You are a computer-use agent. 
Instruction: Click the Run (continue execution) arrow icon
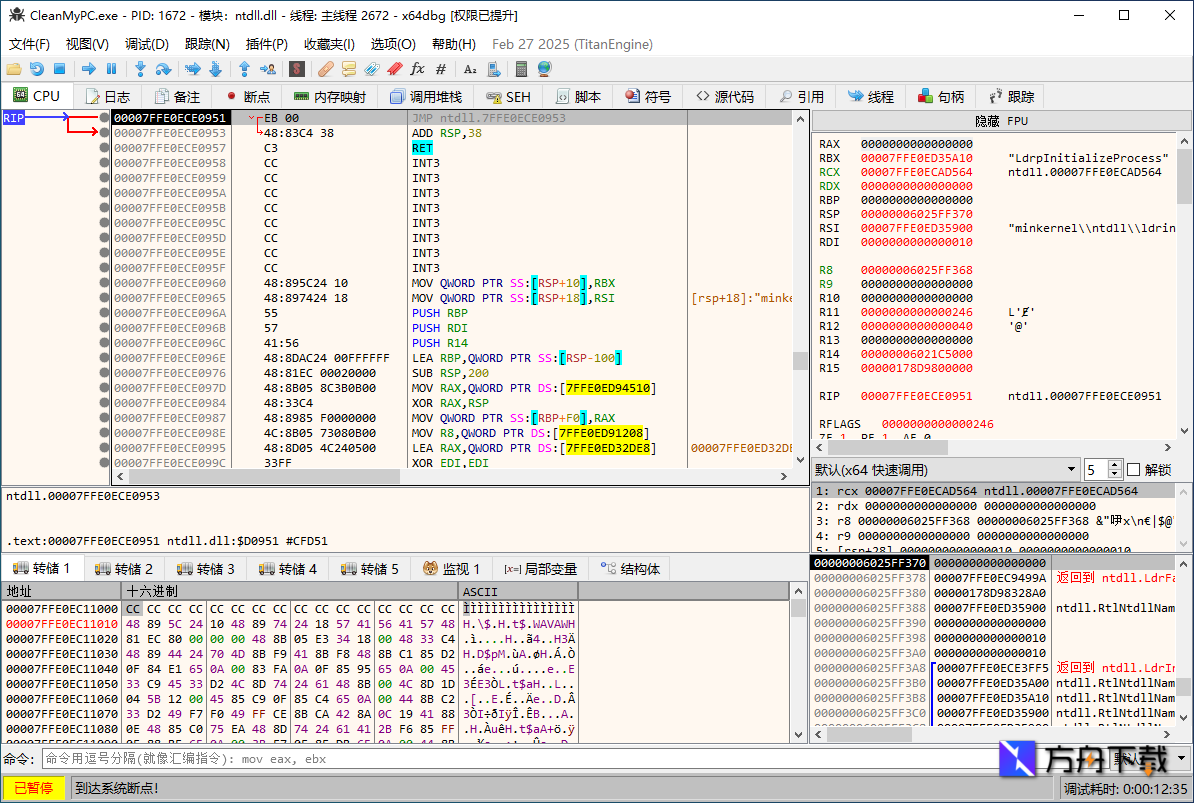point(87,69)
